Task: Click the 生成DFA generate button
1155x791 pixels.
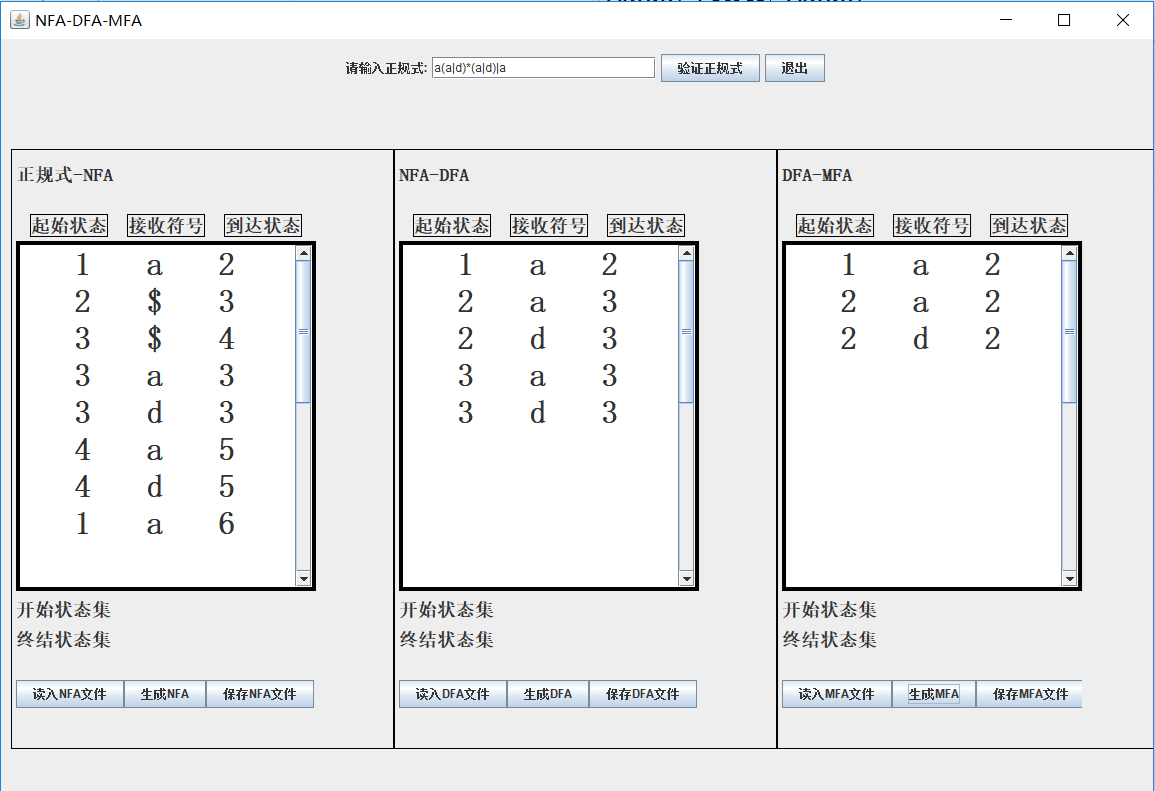Action: (x=547, y=693)
